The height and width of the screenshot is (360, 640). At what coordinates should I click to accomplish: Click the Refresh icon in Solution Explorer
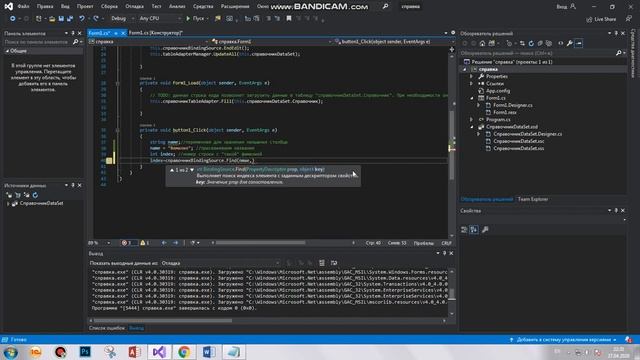[x=531, y=43]
